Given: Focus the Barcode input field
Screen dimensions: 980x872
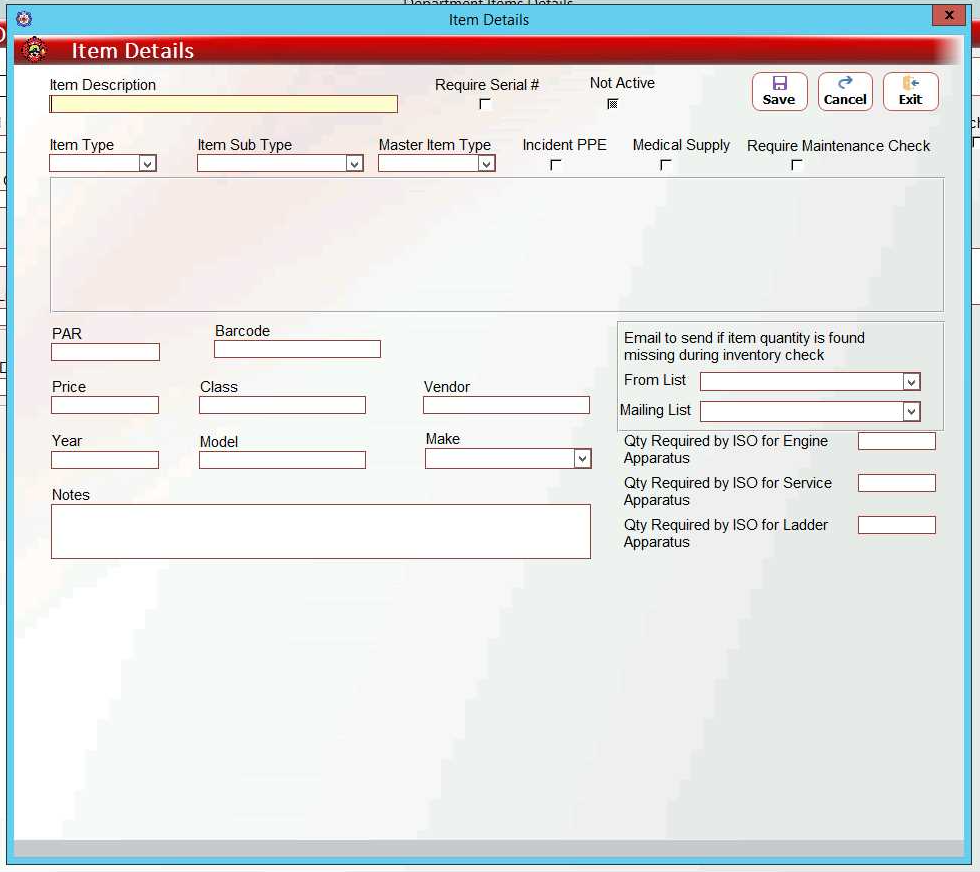Looking at the screenshot, I should click(x=297, y=349).
